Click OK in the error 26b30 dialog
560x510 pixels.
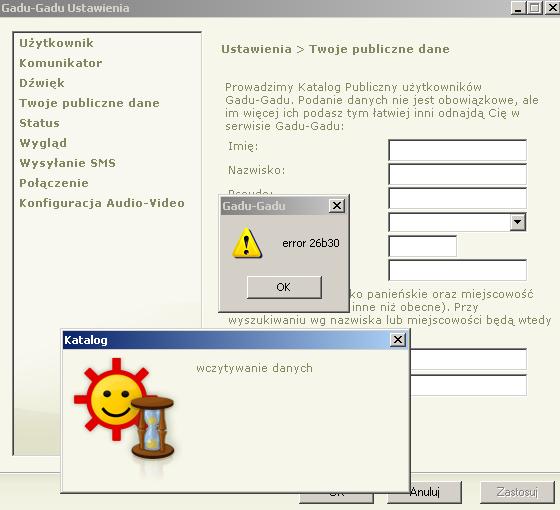[284, 287]
